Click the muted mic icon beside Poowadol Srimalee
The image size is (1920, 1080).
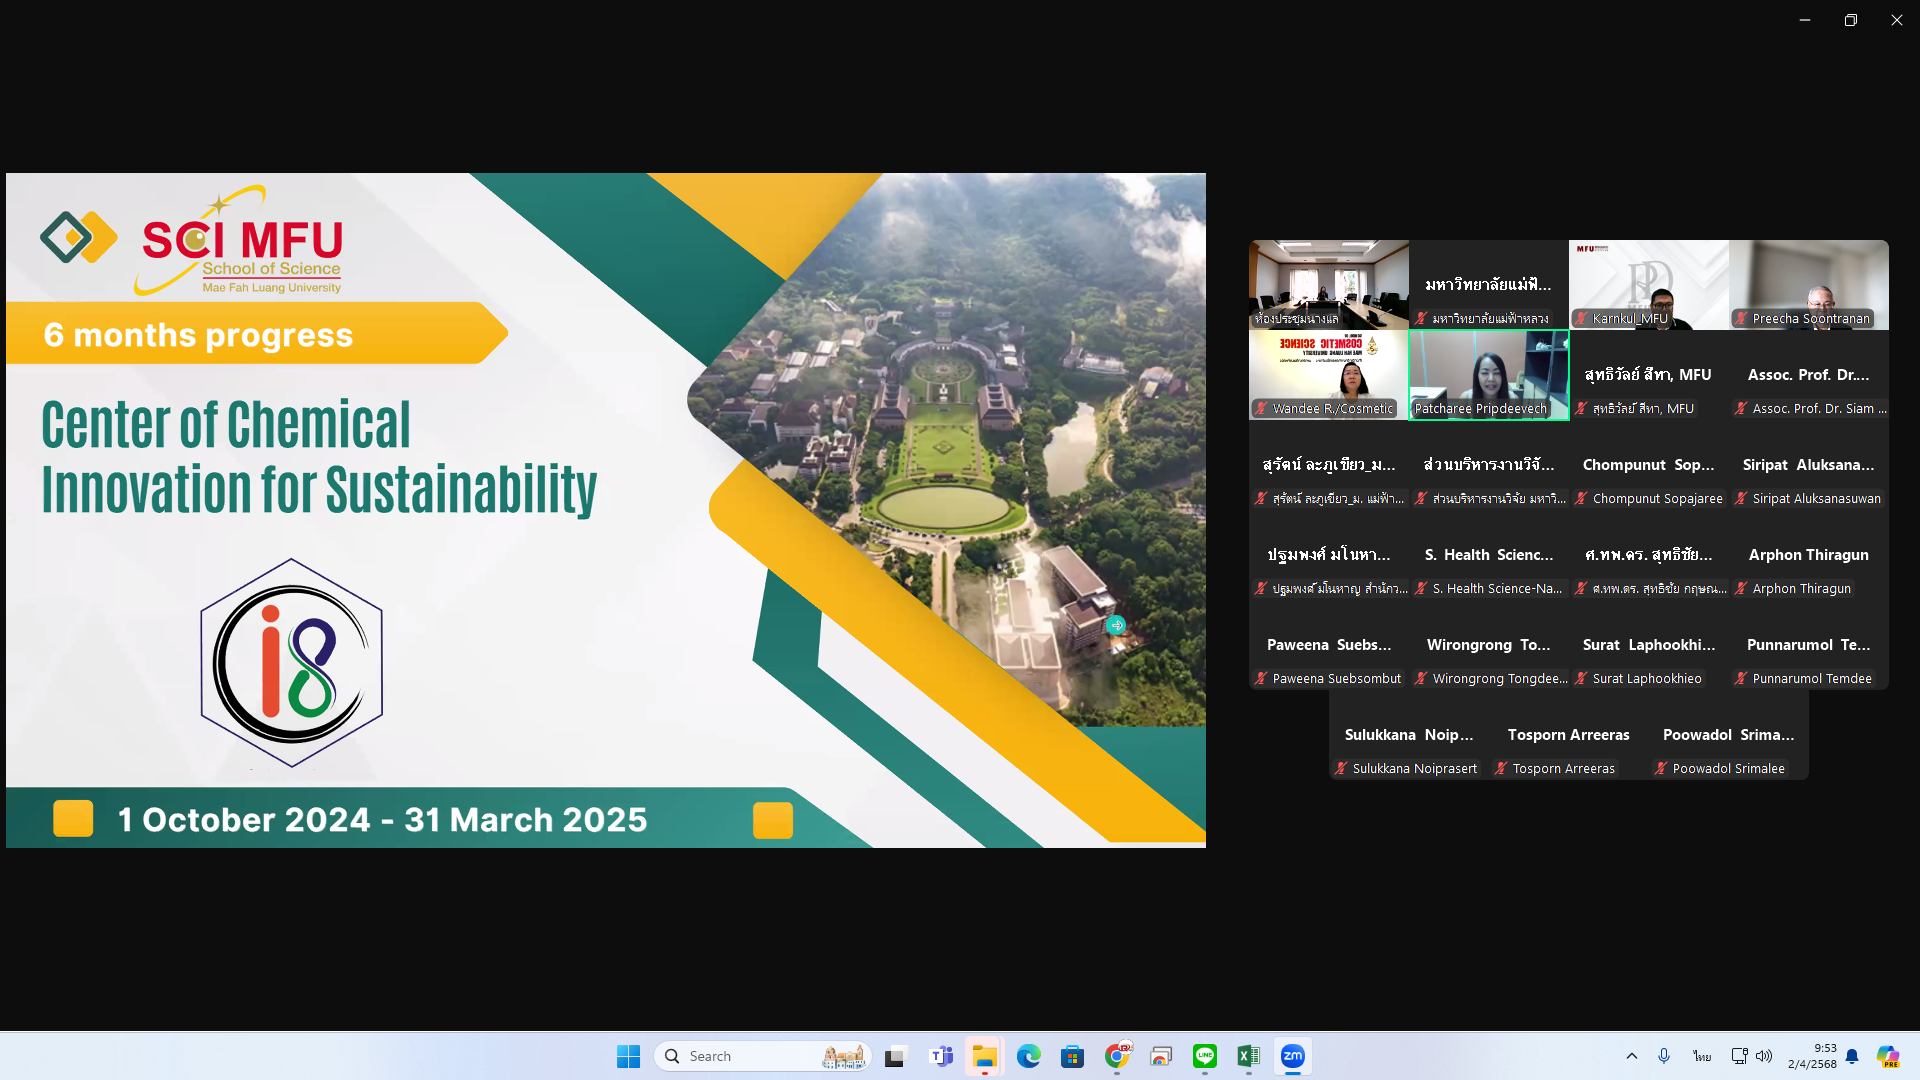(1661, 769)
